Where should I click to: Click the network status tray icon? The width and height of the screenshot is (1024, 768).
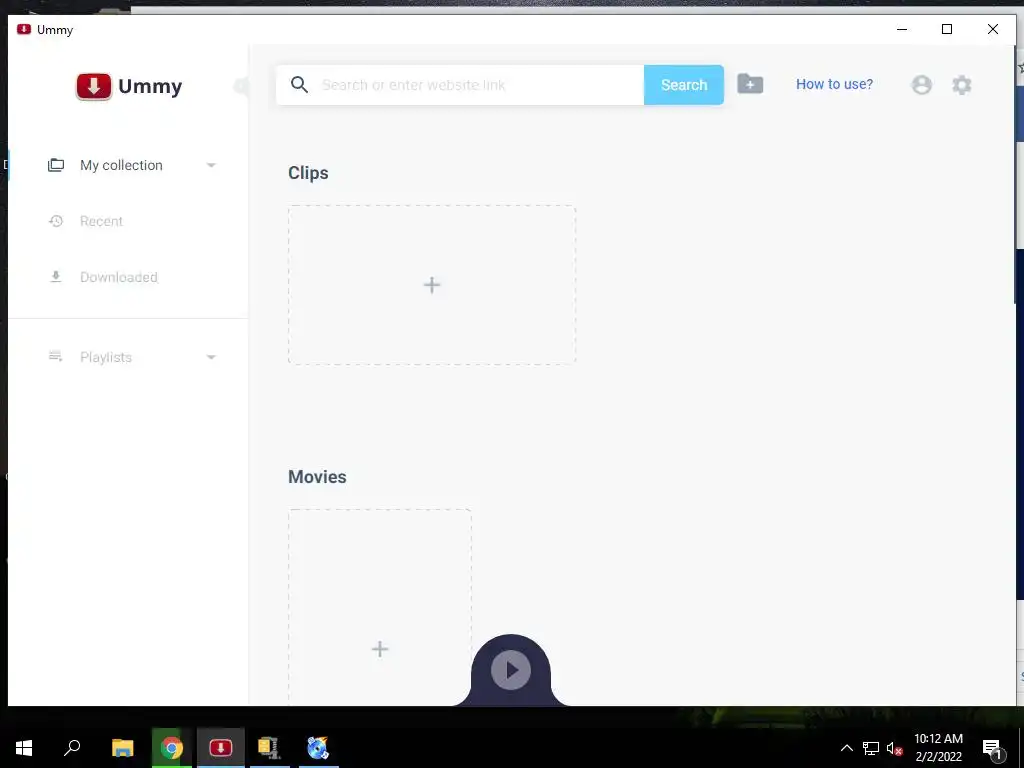pos(871,748)
